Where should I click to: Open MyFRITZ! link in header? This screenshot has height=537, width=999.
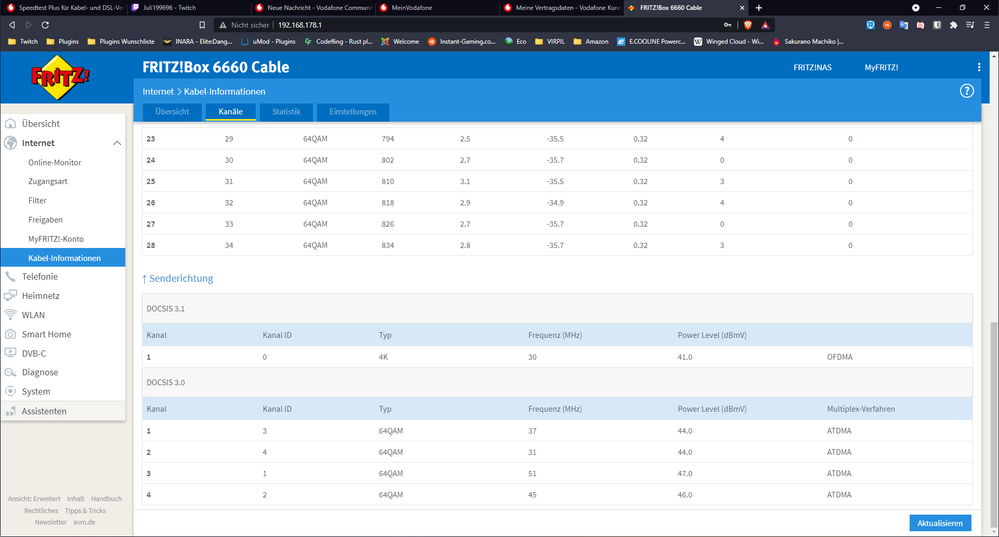pos(881,68)
